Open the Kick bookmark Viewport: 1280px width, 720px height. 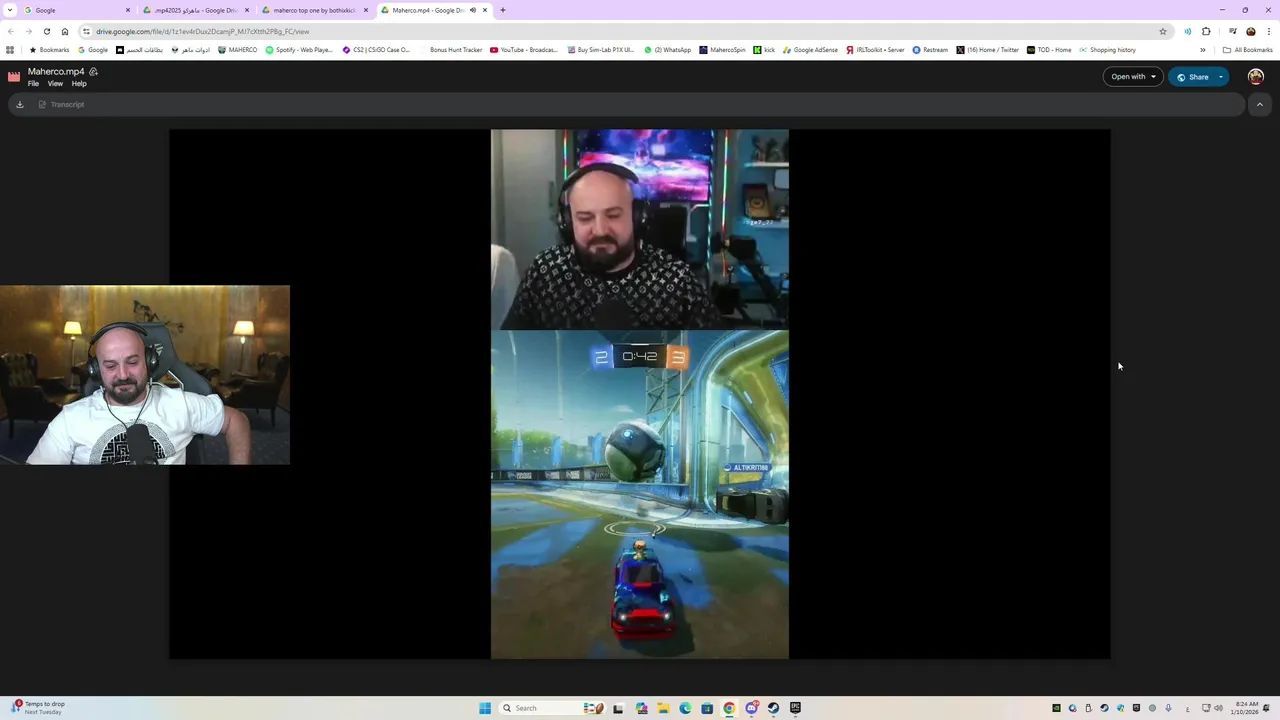[764, 50]
